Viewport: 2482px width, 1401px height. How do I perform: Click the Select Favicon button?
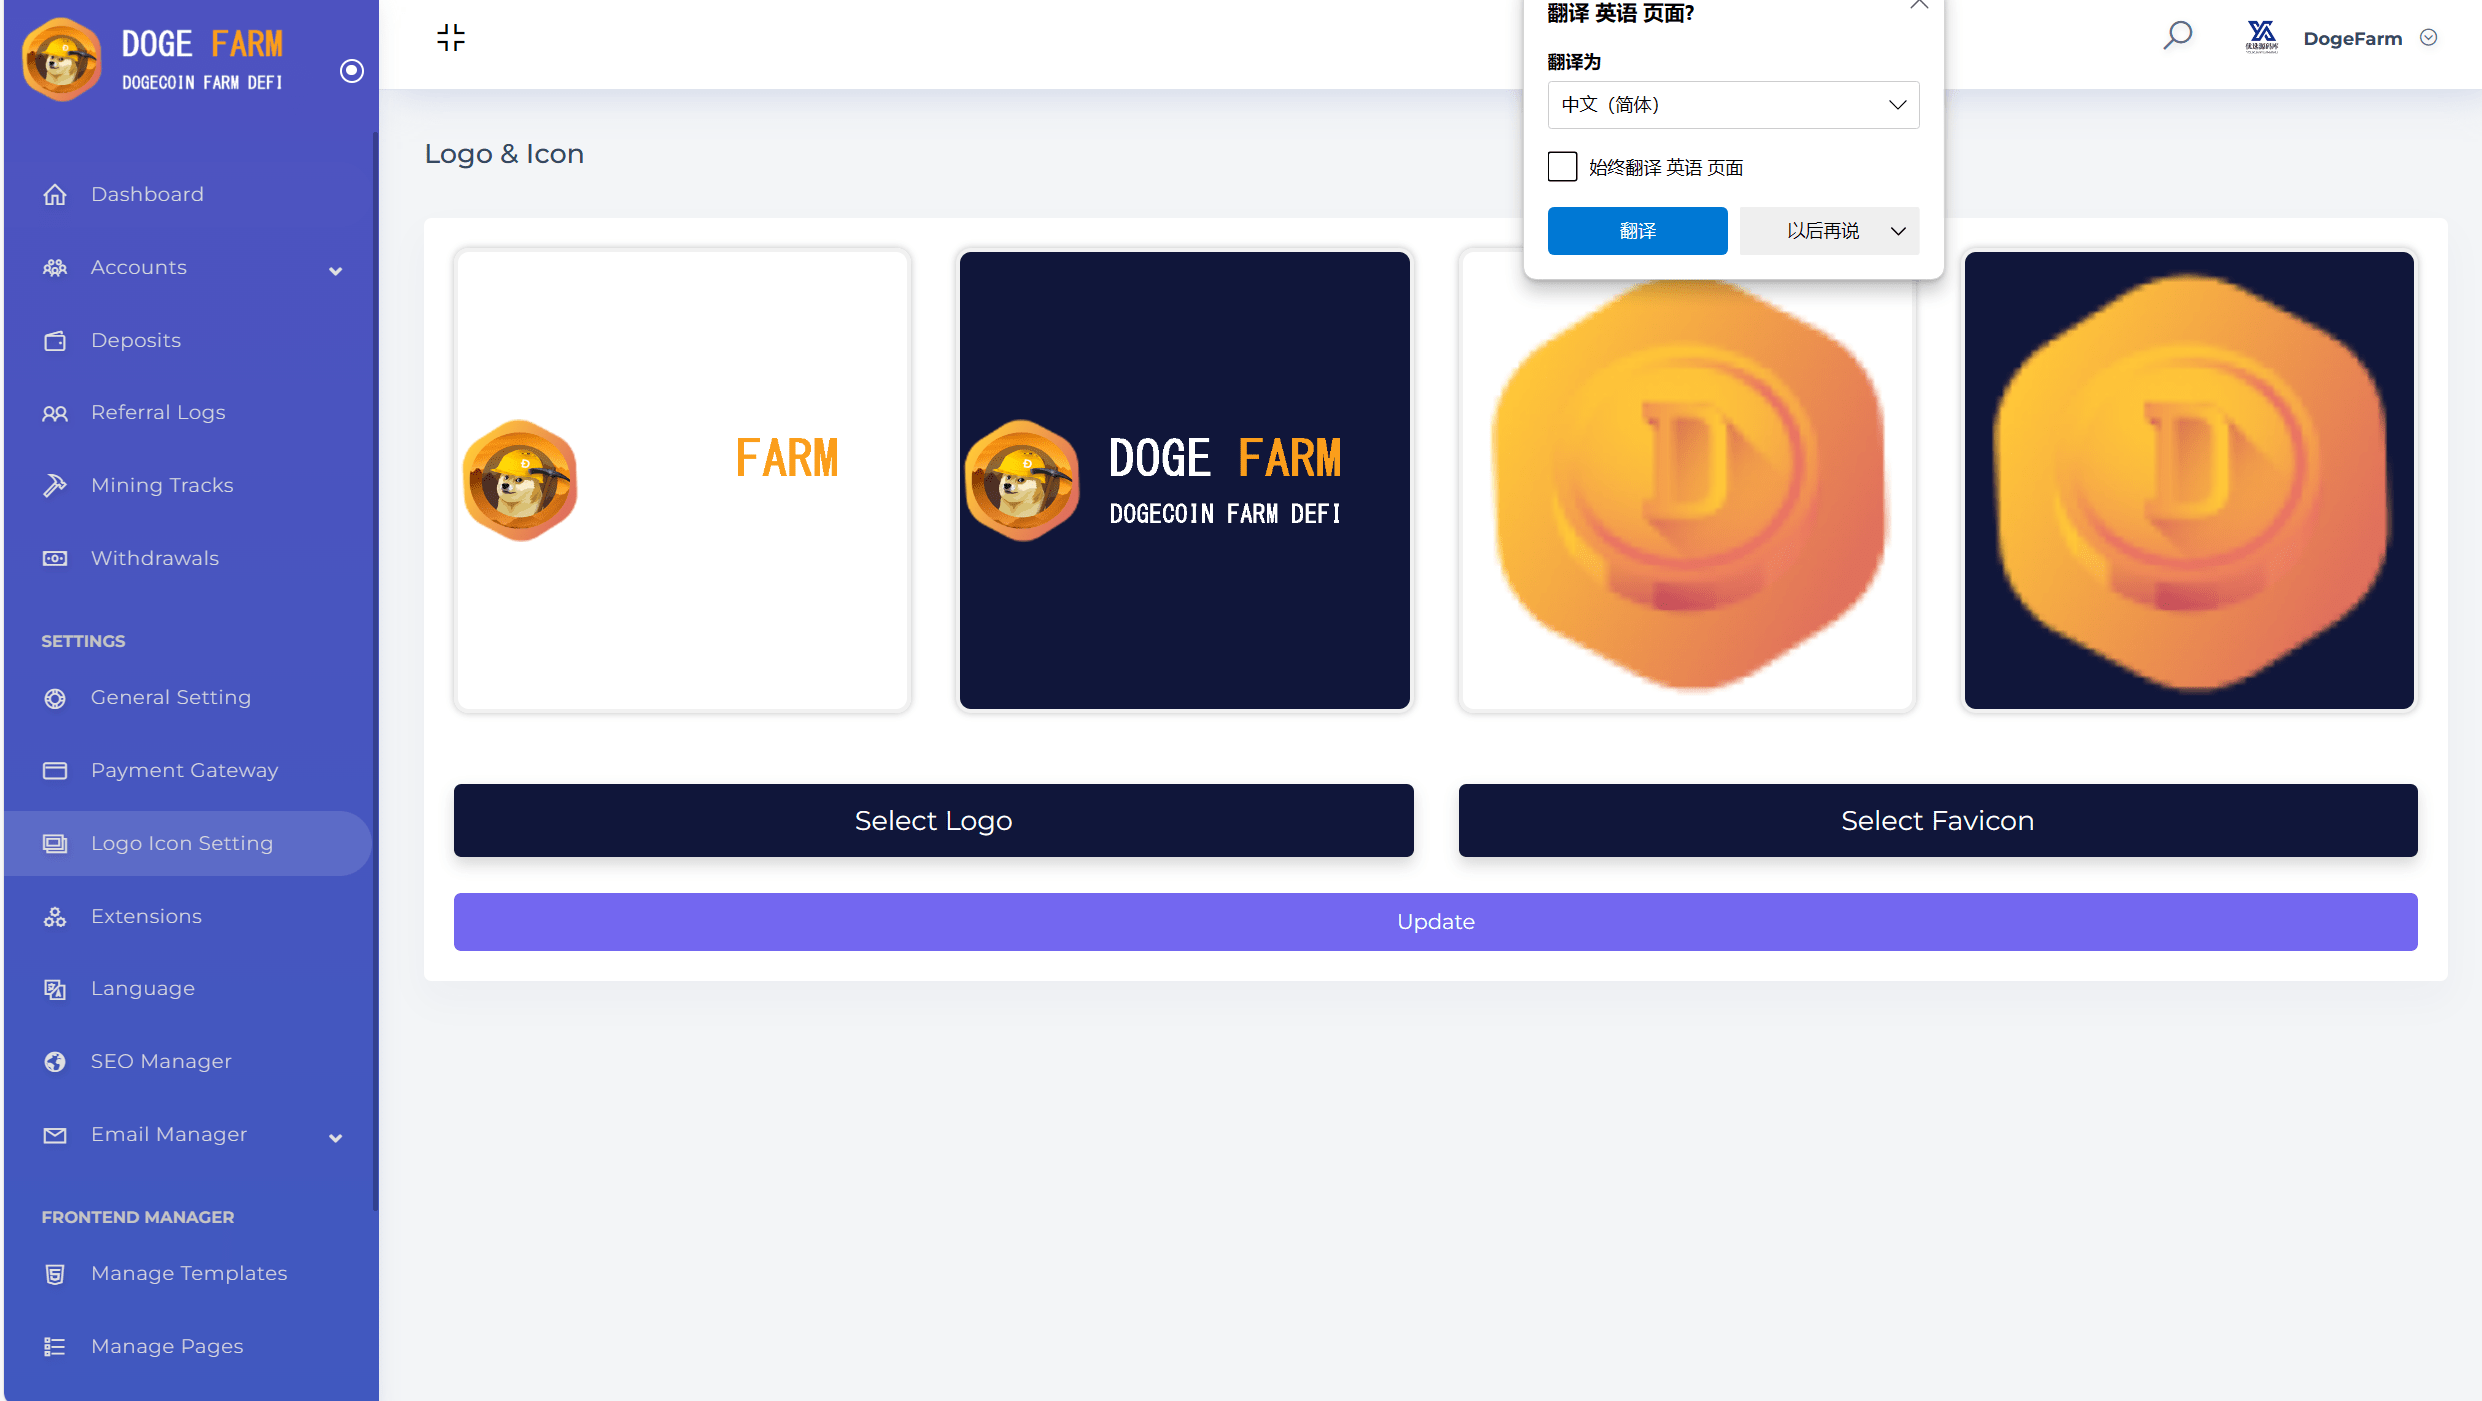(x=1938, y=820)
